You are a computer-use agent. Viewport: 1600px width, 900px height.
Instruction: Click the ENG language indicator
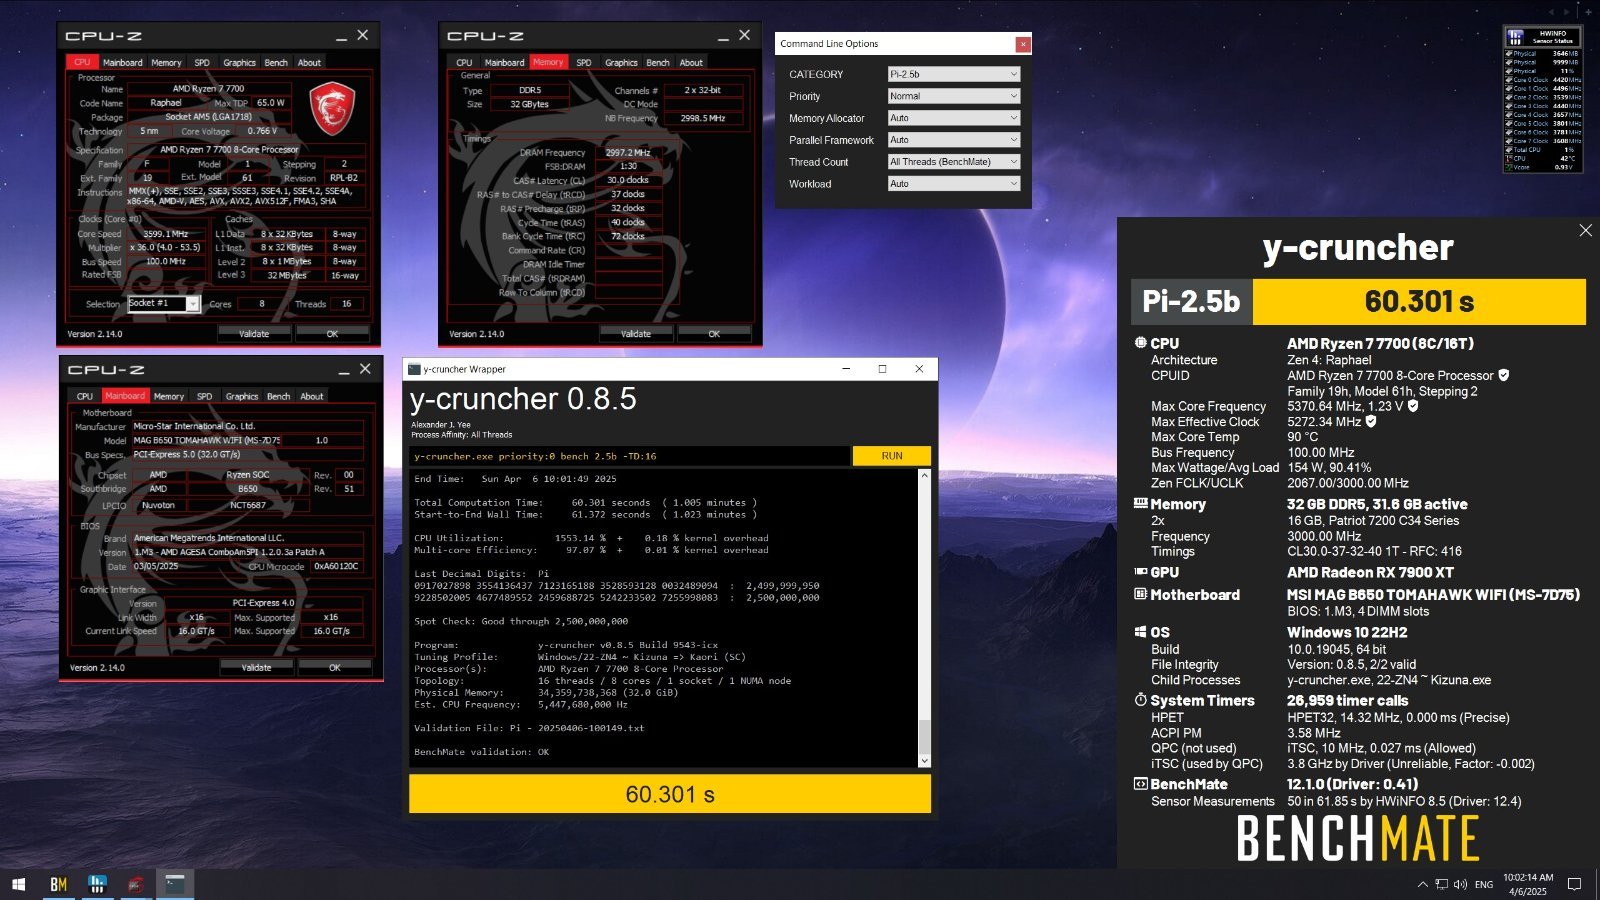click(x=1484, y=884)
